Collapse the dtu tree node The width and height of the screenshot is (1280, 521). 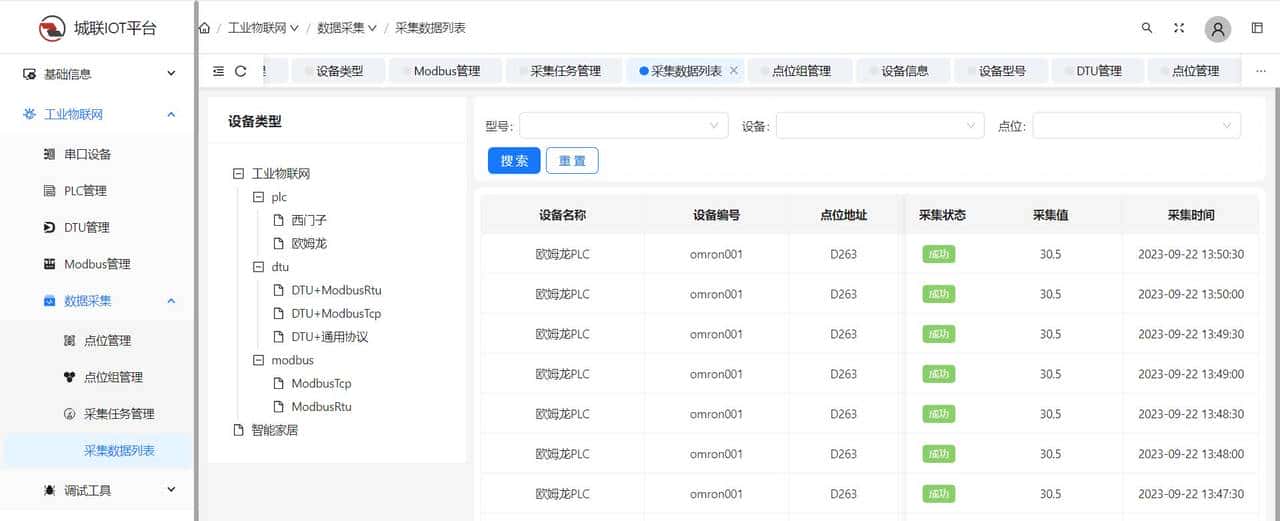(x=258, y=267)
